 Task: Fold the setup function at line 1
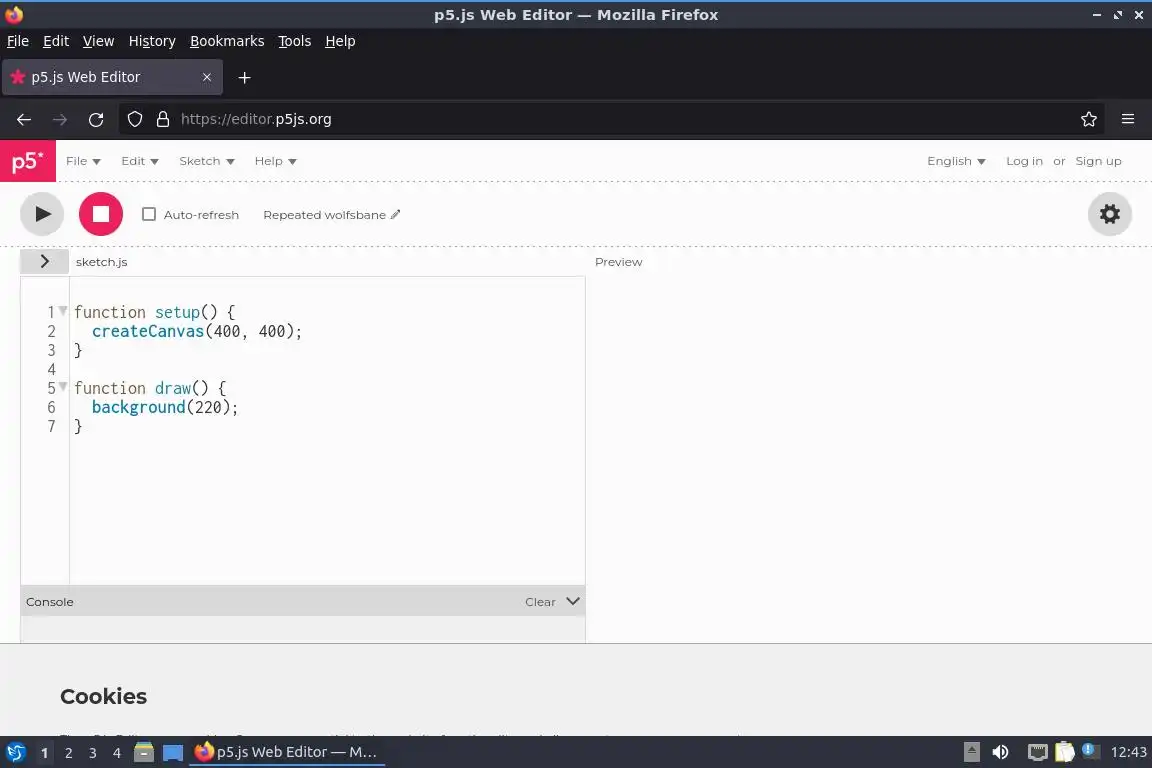pyautogui.click(x=63, y=311)
